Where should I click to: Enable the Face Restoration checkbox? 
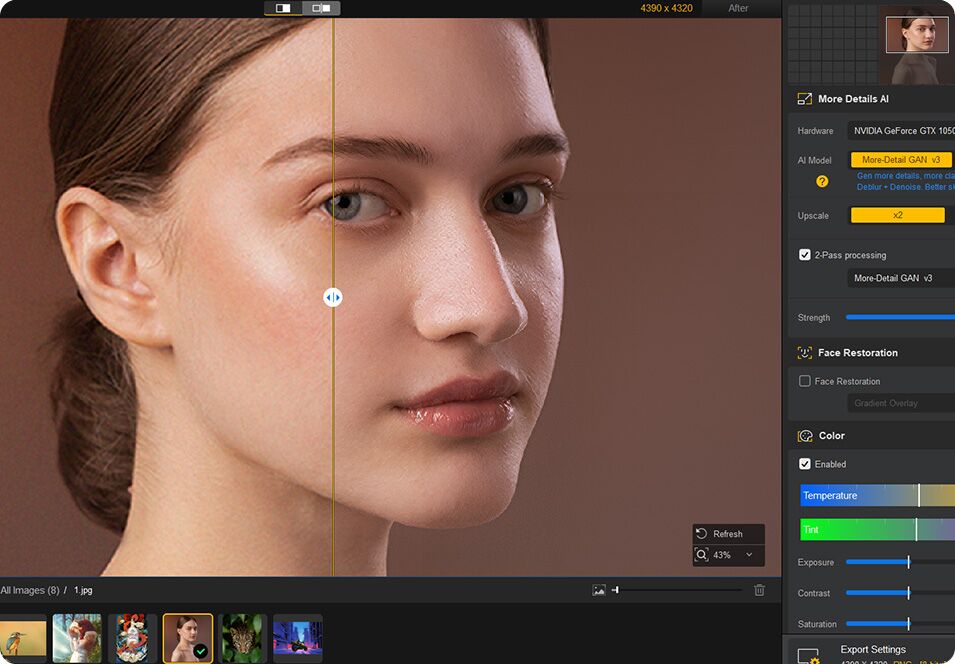point(805,381)
